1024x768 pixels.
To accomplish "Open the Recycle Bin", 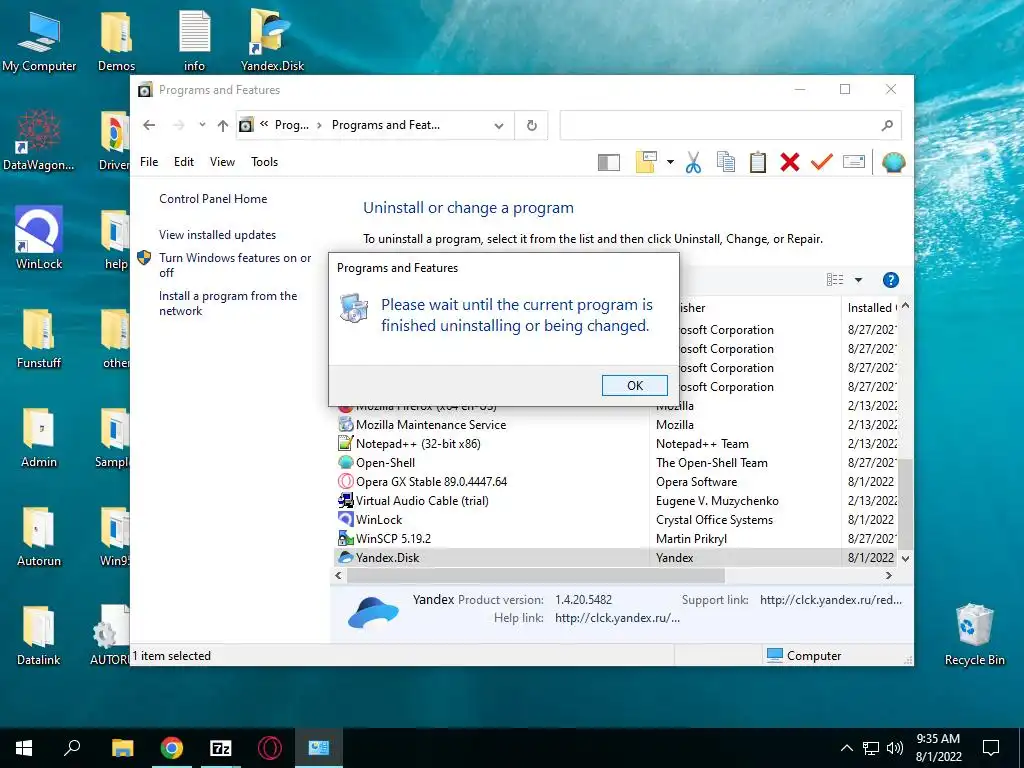I will click(x=974, y=635).
